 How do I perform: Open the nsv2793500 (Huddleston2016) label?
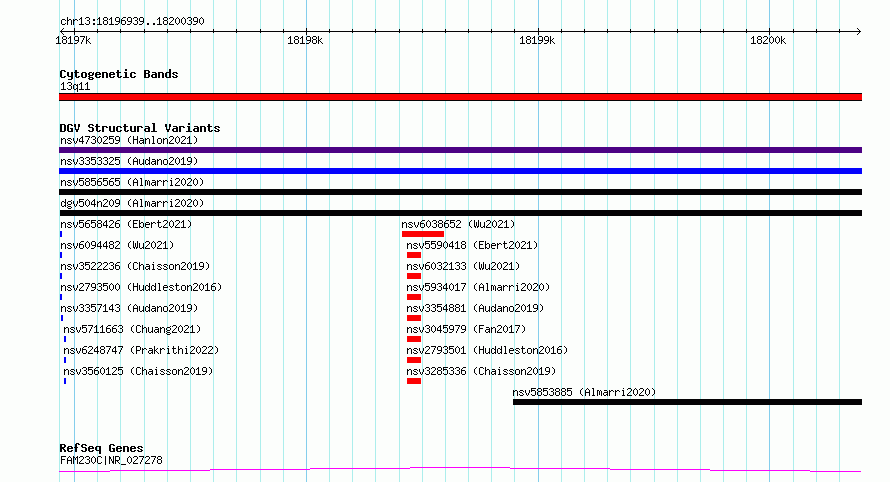click(141, 287)
